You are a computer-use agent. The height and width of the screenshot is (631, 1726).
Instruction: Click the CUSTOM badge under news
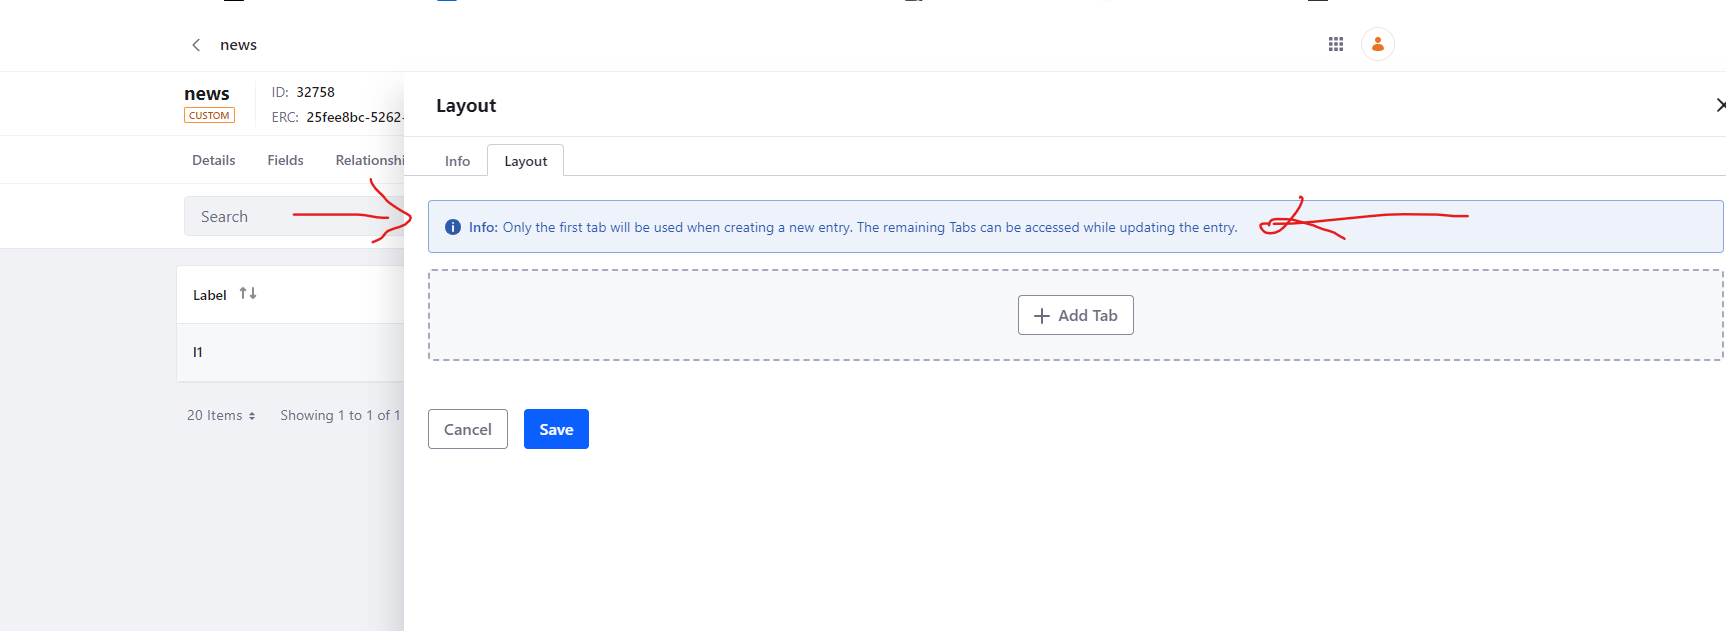(209, 115)
